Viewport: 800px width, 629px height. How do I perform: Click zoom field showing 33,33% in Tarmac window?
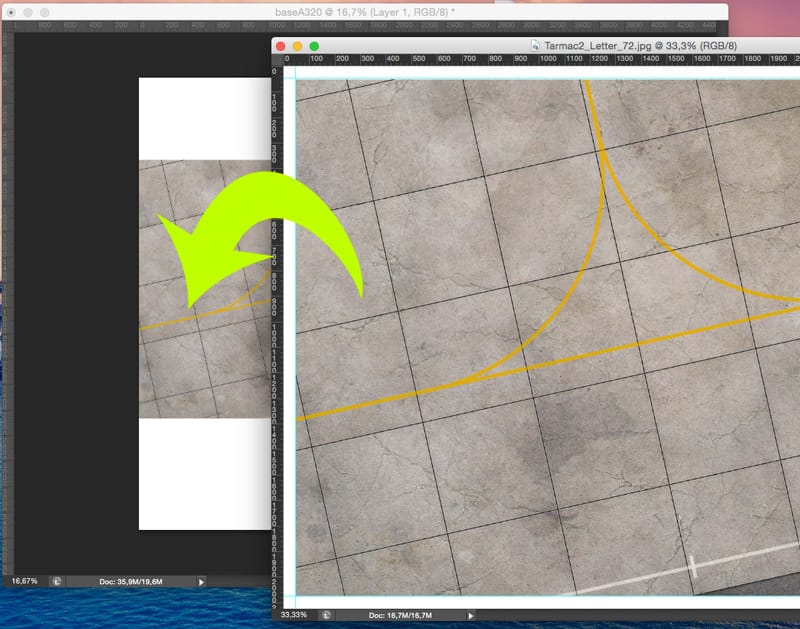coord(294,615)
